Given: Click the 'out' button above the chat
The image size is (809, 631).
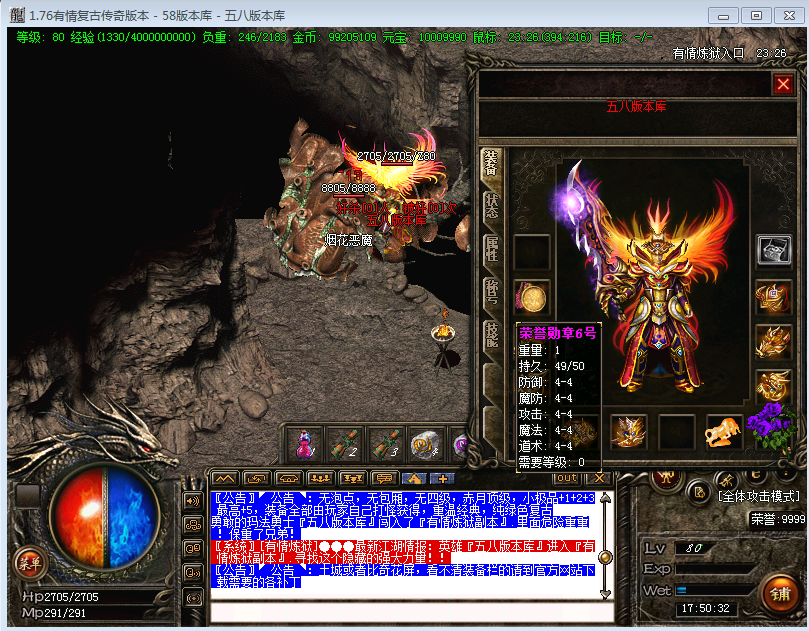Looking at the screenshot, I should point(567,478).
